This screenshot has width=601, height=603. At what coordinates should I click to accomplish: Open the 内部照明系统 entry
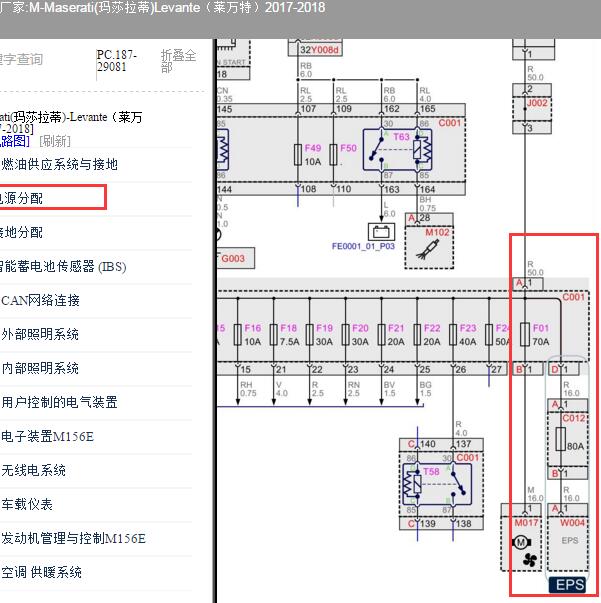point(40,368)
